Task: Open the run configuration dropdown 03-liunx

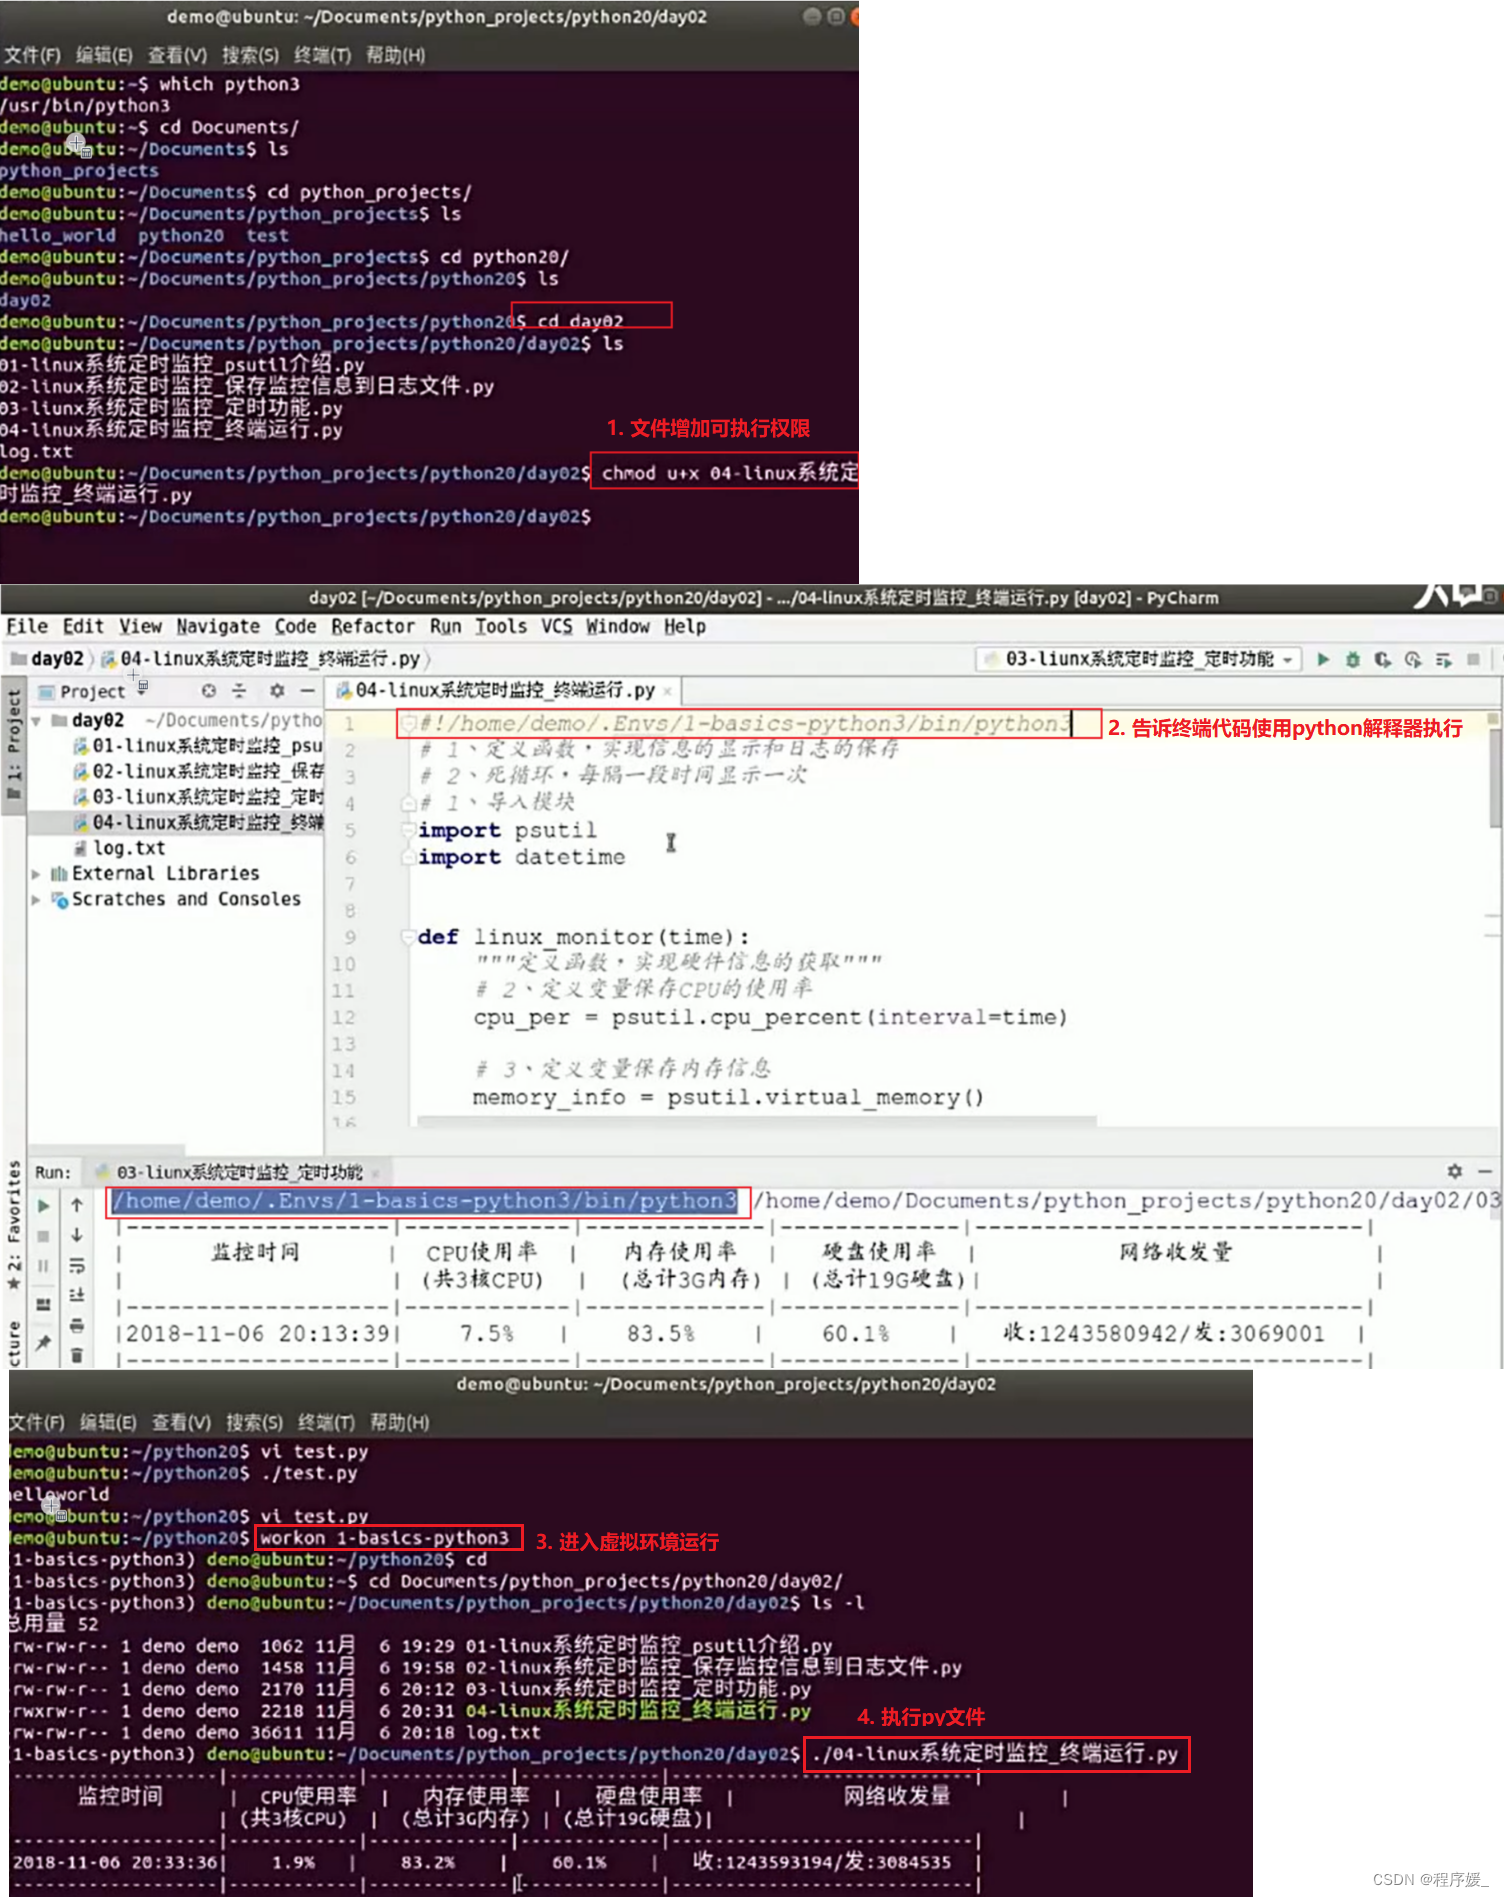Action: pos(1138,659)
